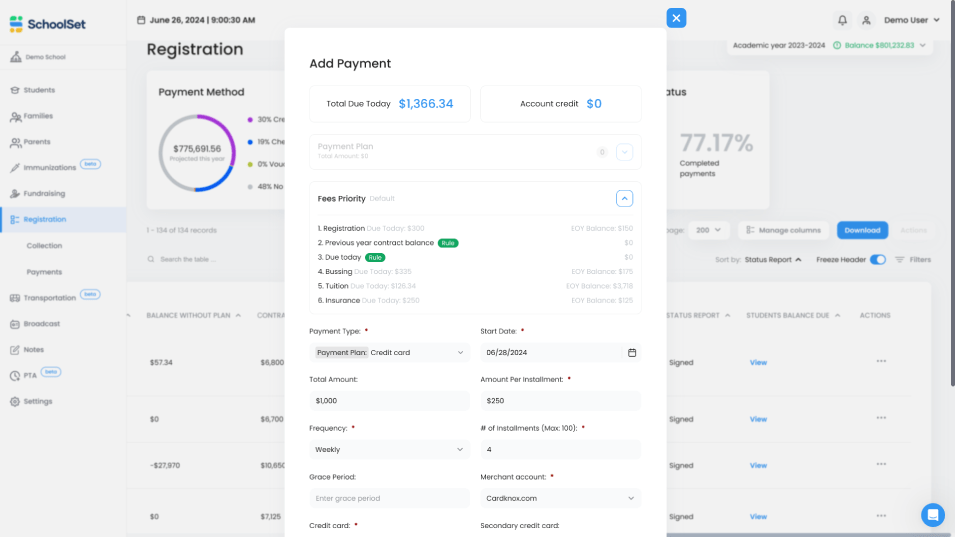Collapse the Fees Priority section
Image resolution: width=955 pixels, height=537 pixels.
click(x=624, y=198)
